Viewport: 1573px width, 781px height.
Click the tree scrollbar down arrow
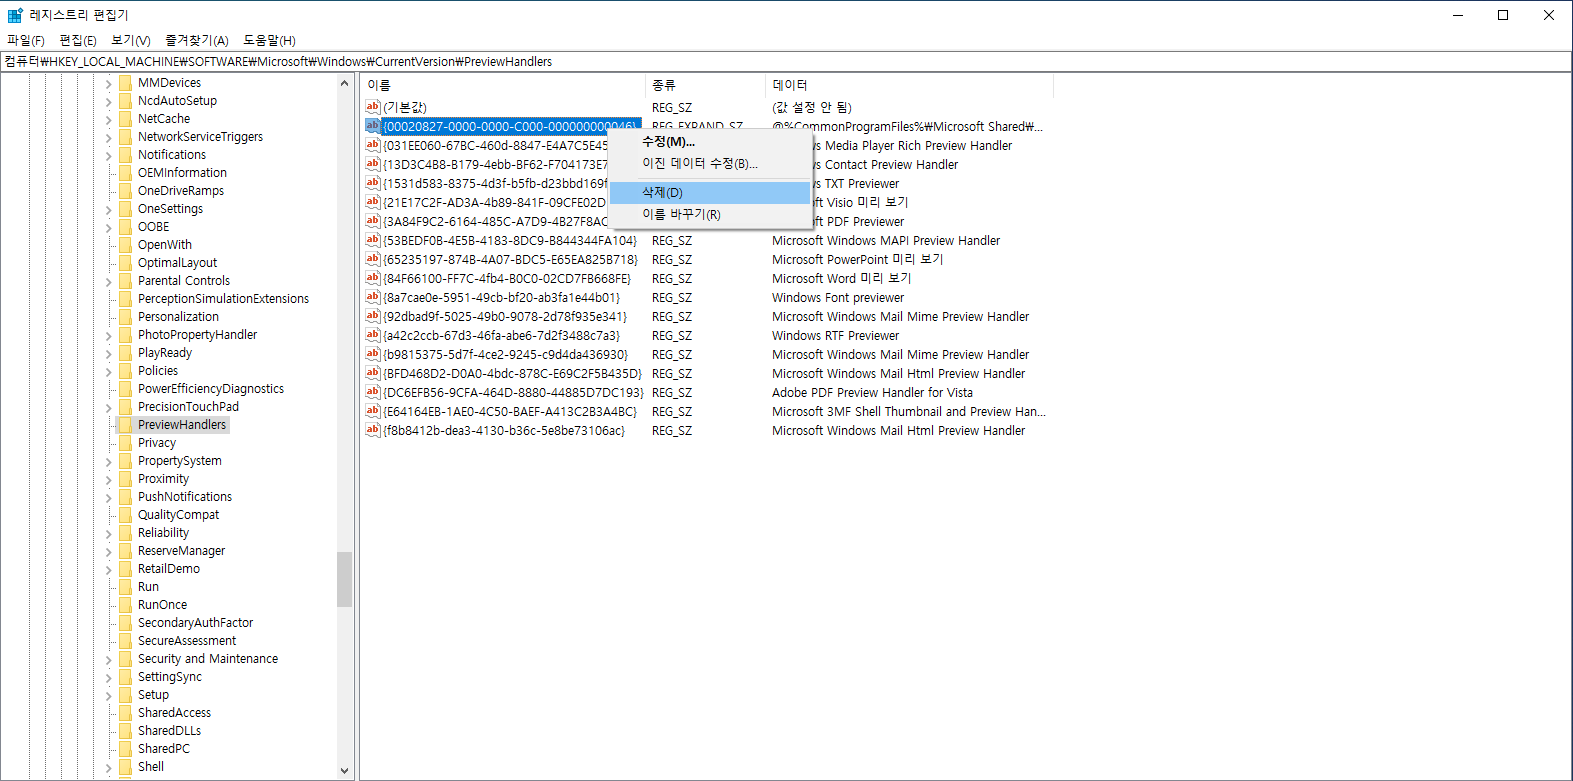[345, 770]
